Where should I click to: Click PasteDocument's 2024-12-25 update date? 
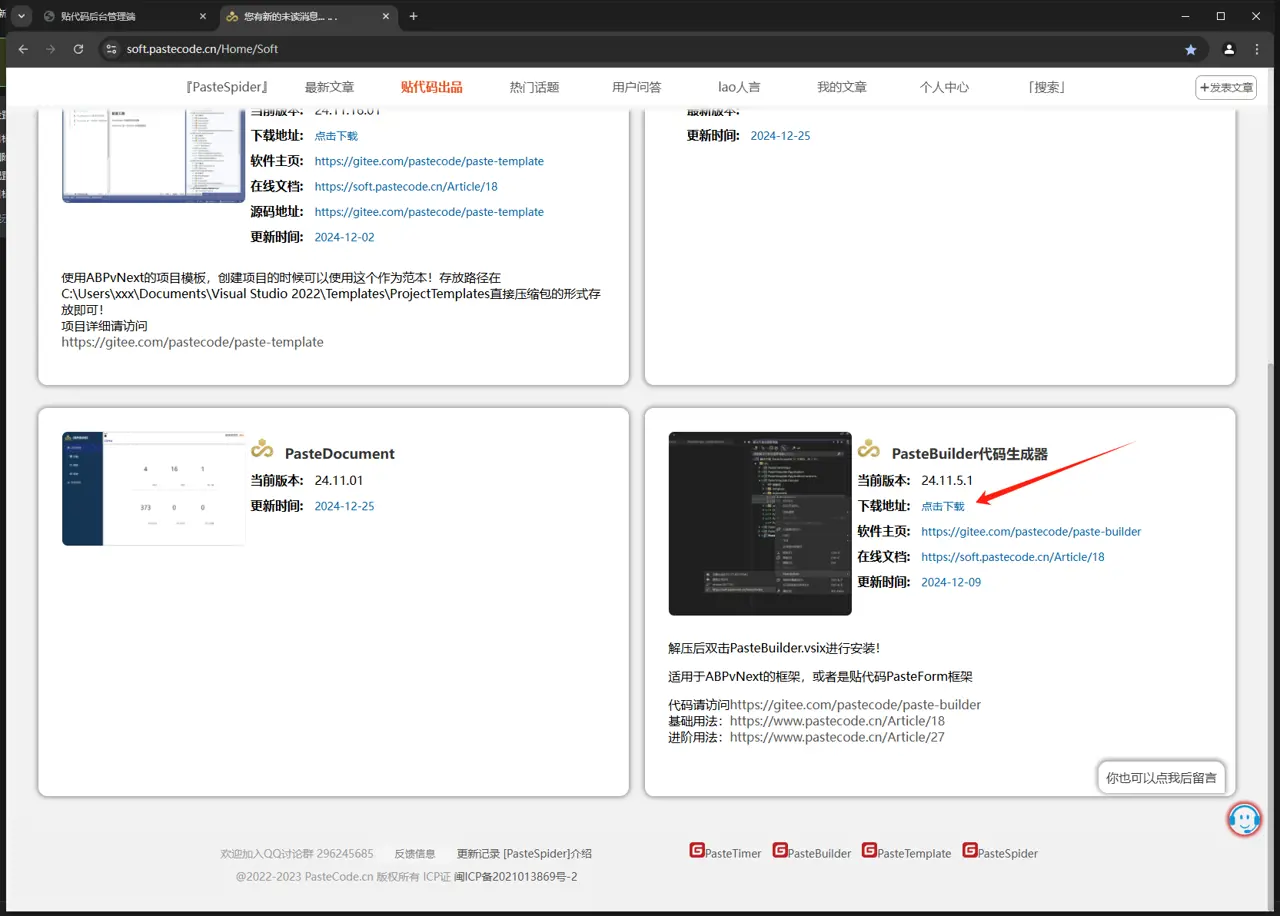pyautogui.click(x=345, y=506)
